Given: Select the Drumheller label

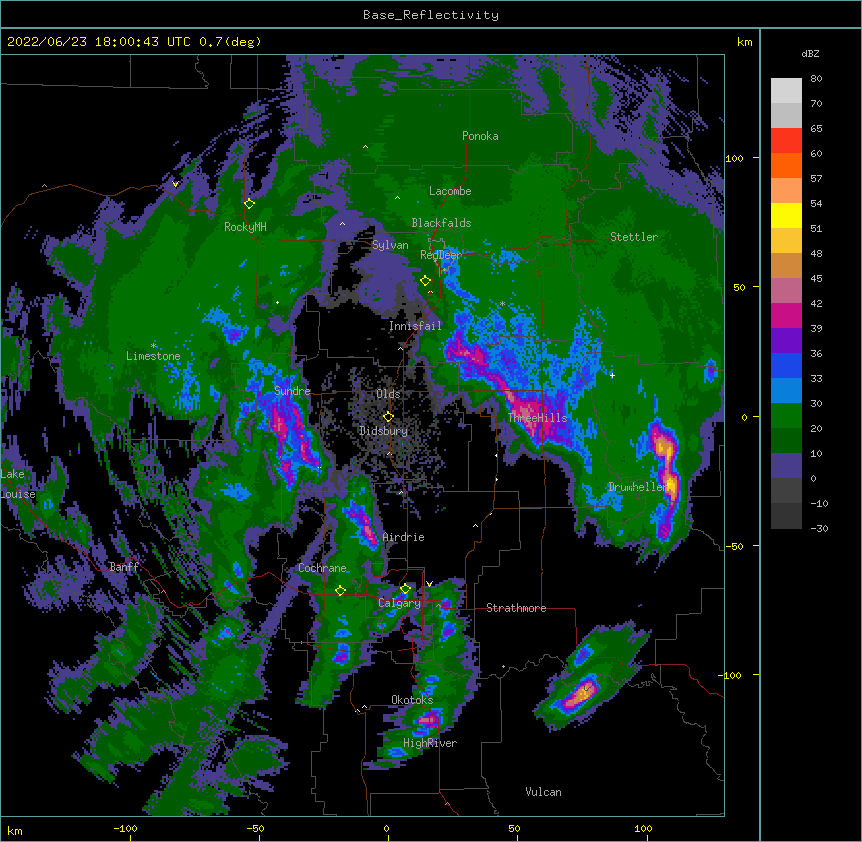Looking at the screenshot, I should [638, 487].
